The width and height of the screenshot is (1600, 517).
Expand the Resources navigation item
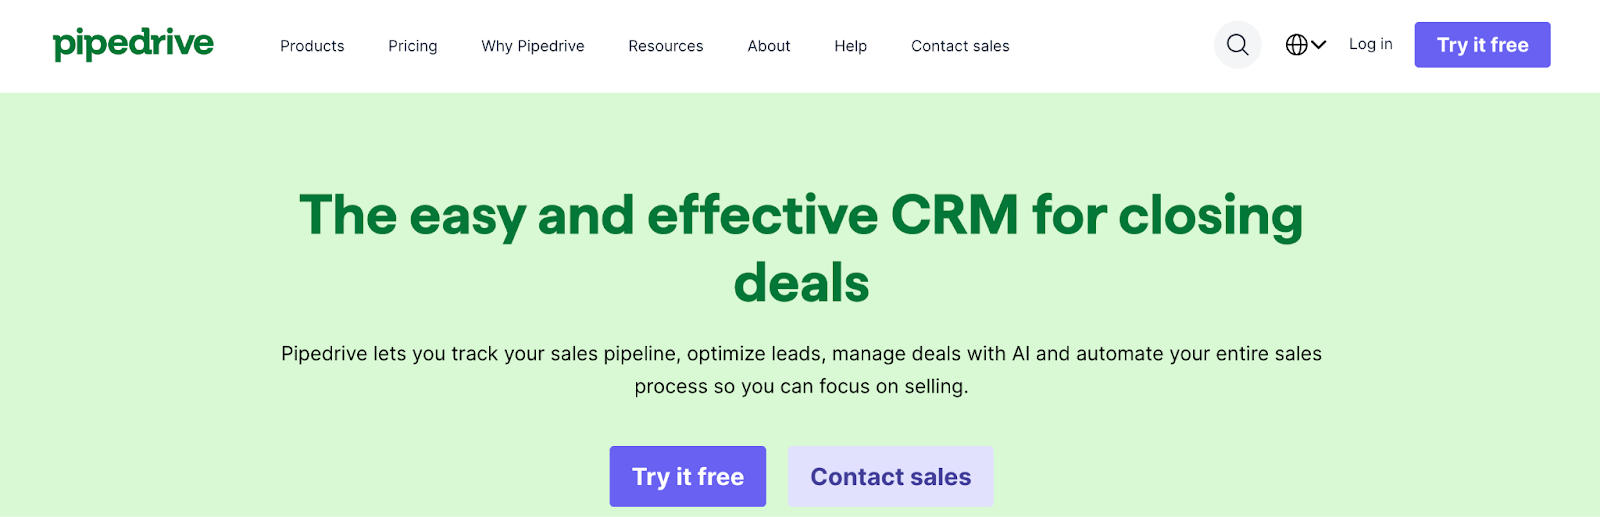coord(665,46)
